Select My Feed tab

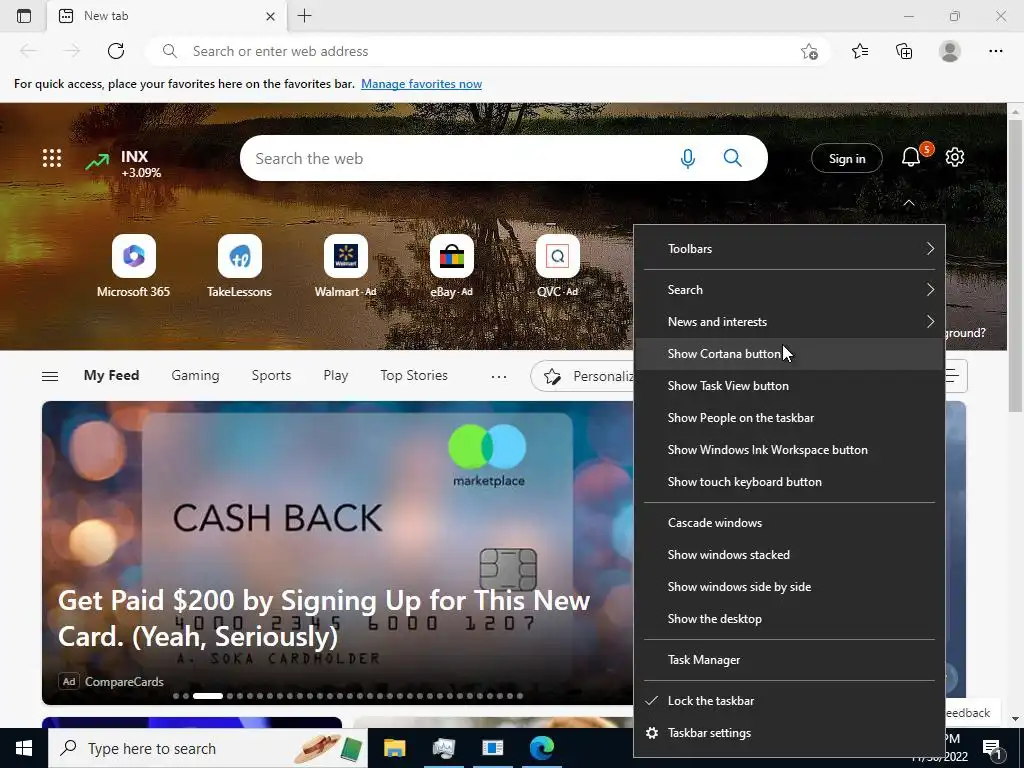(111, 376)
